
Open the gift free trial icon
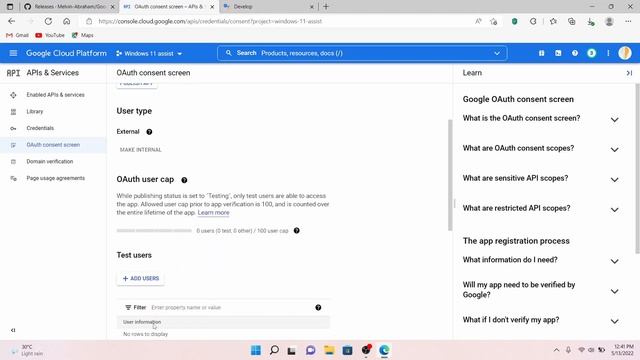[x=541, y=53]
